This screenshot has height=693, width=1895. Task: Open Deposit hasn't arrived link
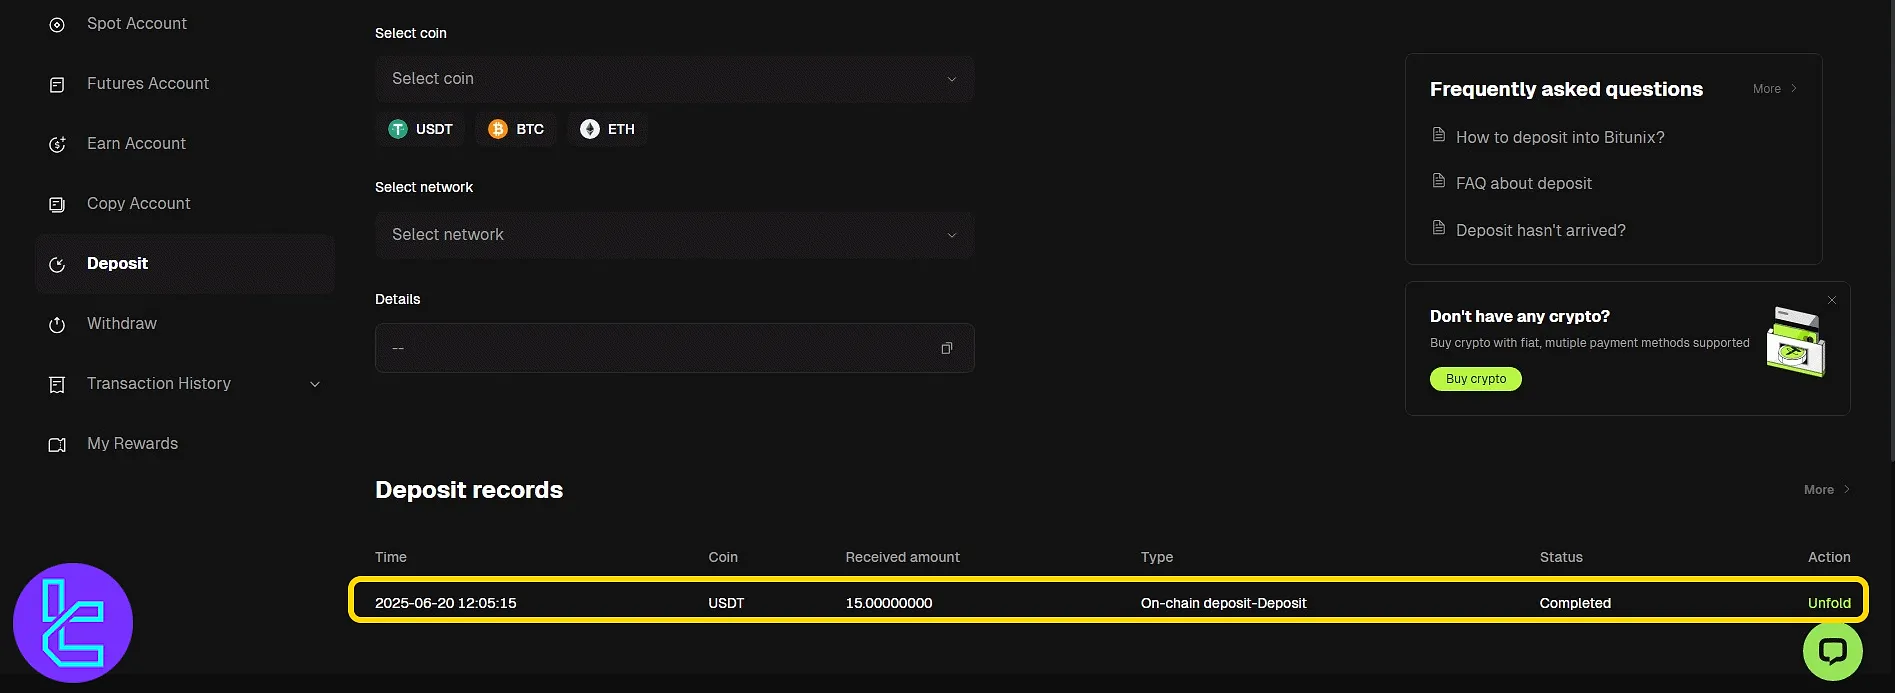[x=1541, y=231]
